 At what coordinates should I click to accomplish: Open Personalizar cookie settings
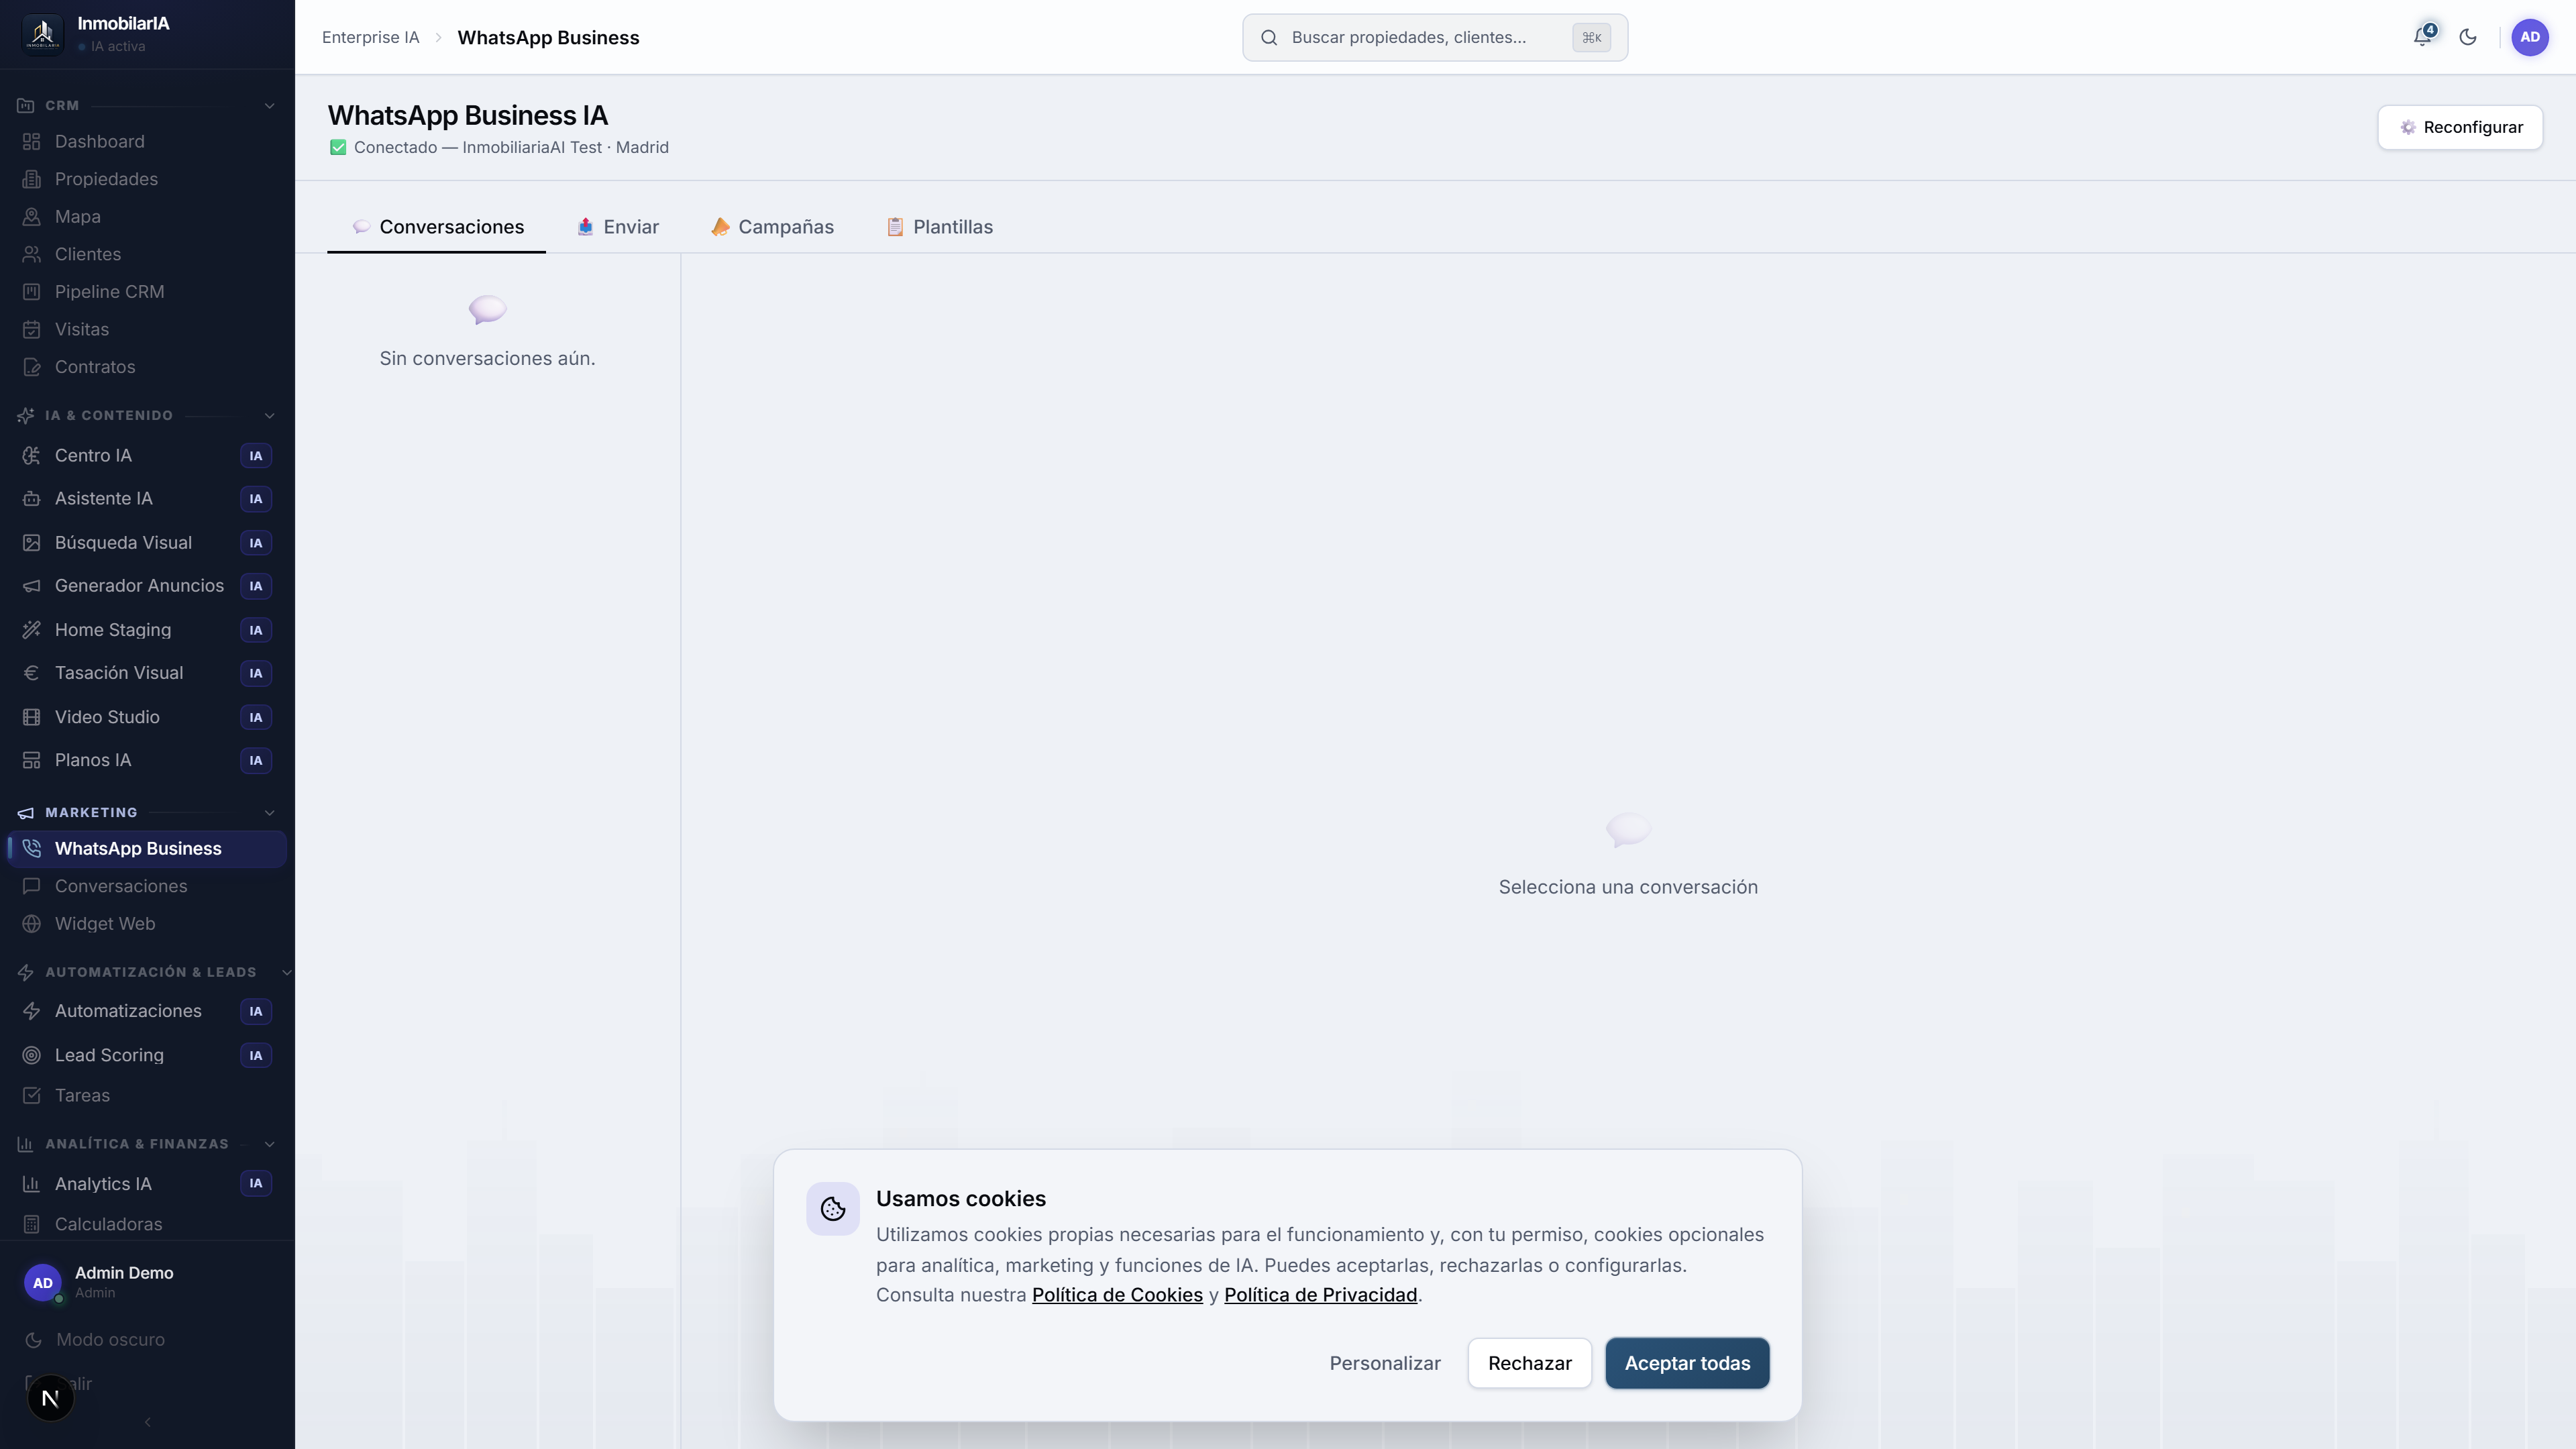[1384, 1362]
